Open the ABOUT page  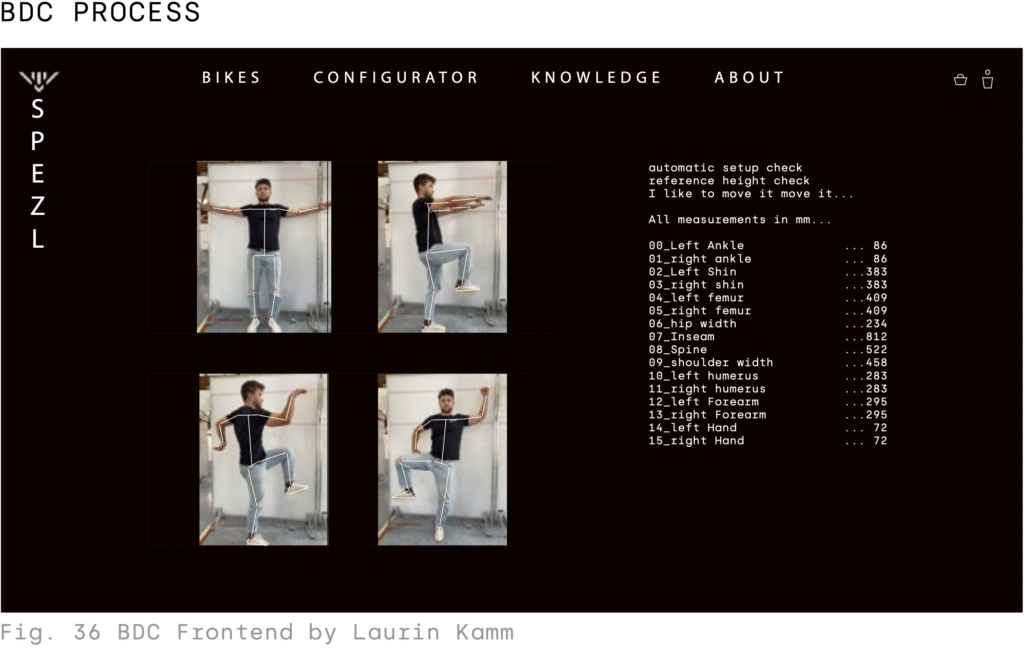749,78
